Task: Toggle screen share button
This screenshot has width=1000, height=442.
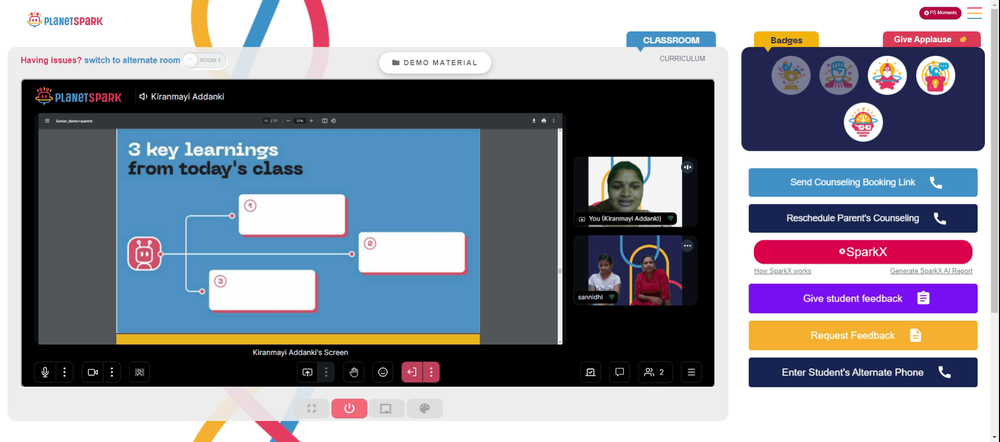Action: click(x=307, y=372)
